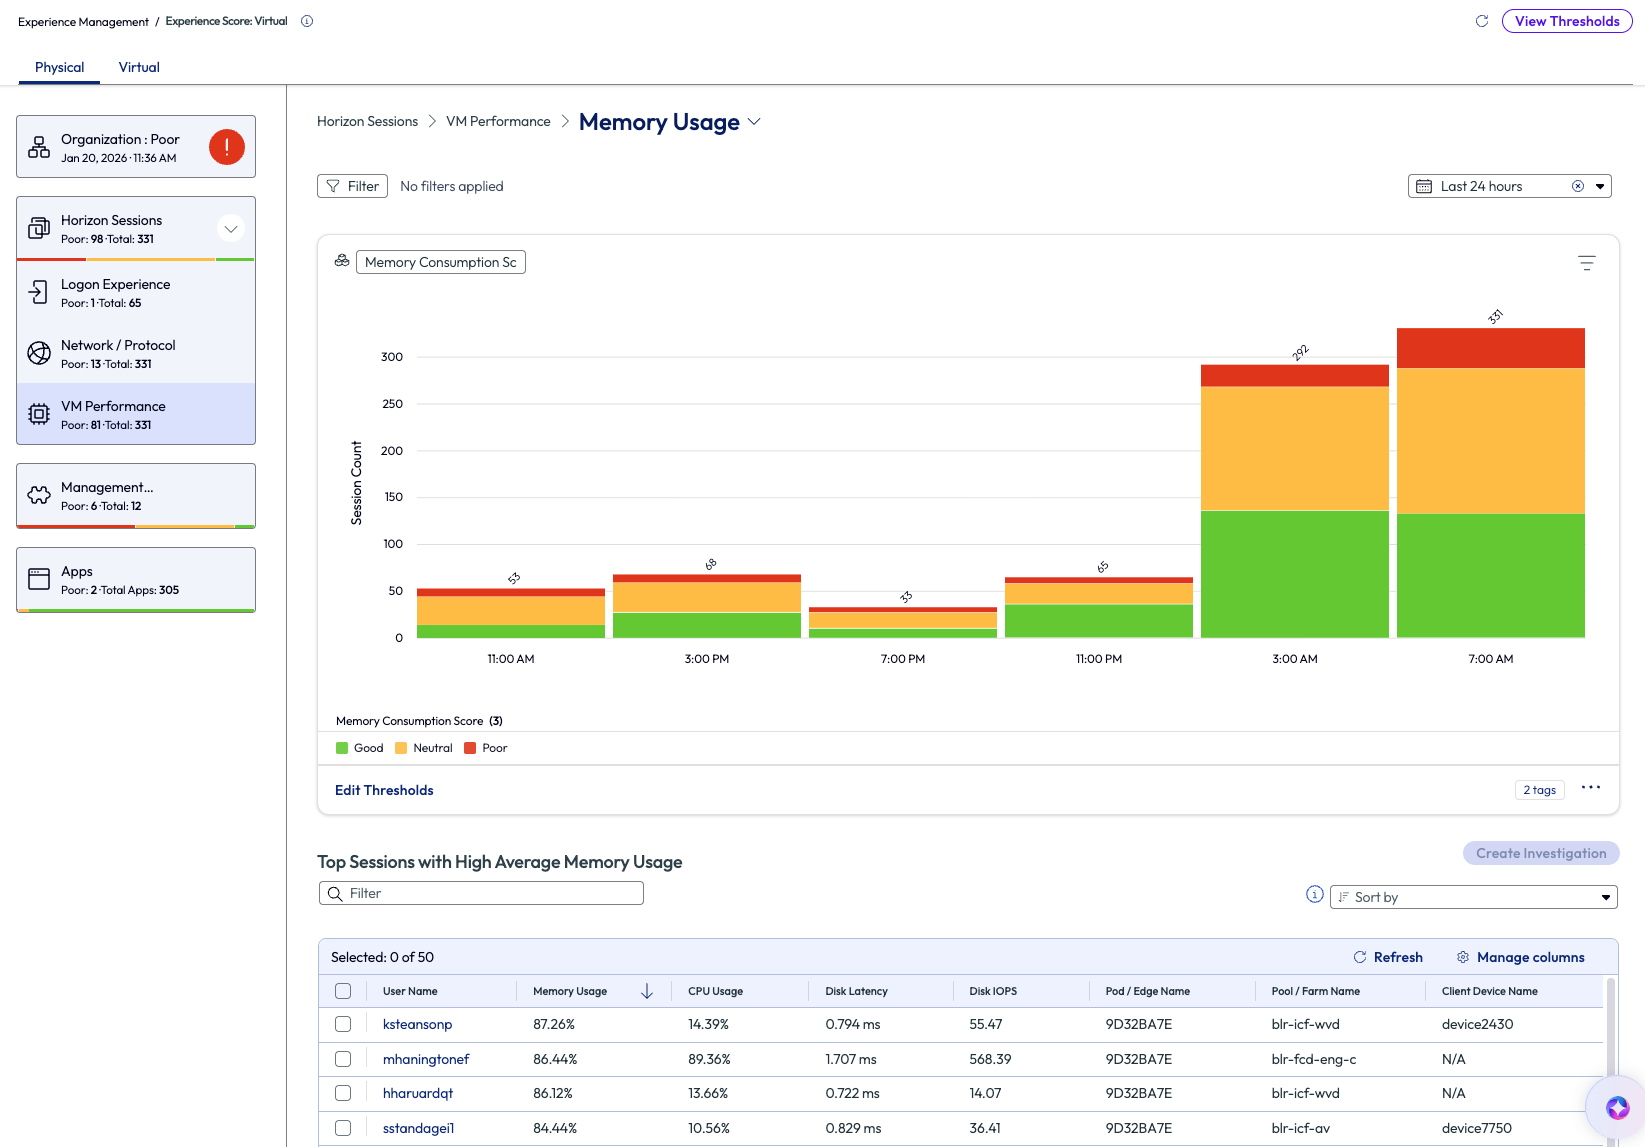The image size is (1645, 1147).
Task: Open the hharuardqt user link
Action: pyautogui.click(x=418, y=1093)
